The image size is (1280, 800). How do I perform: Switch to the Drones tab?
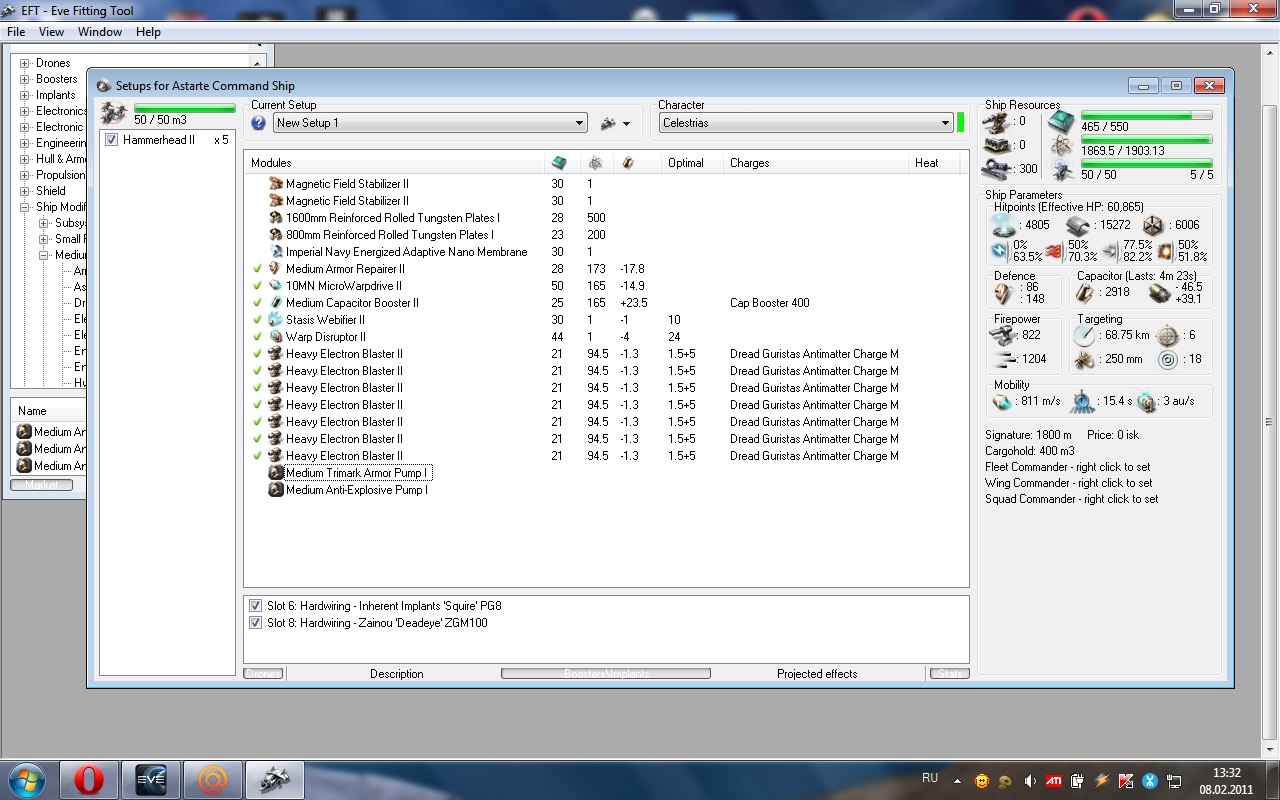(x=263, y=674)
